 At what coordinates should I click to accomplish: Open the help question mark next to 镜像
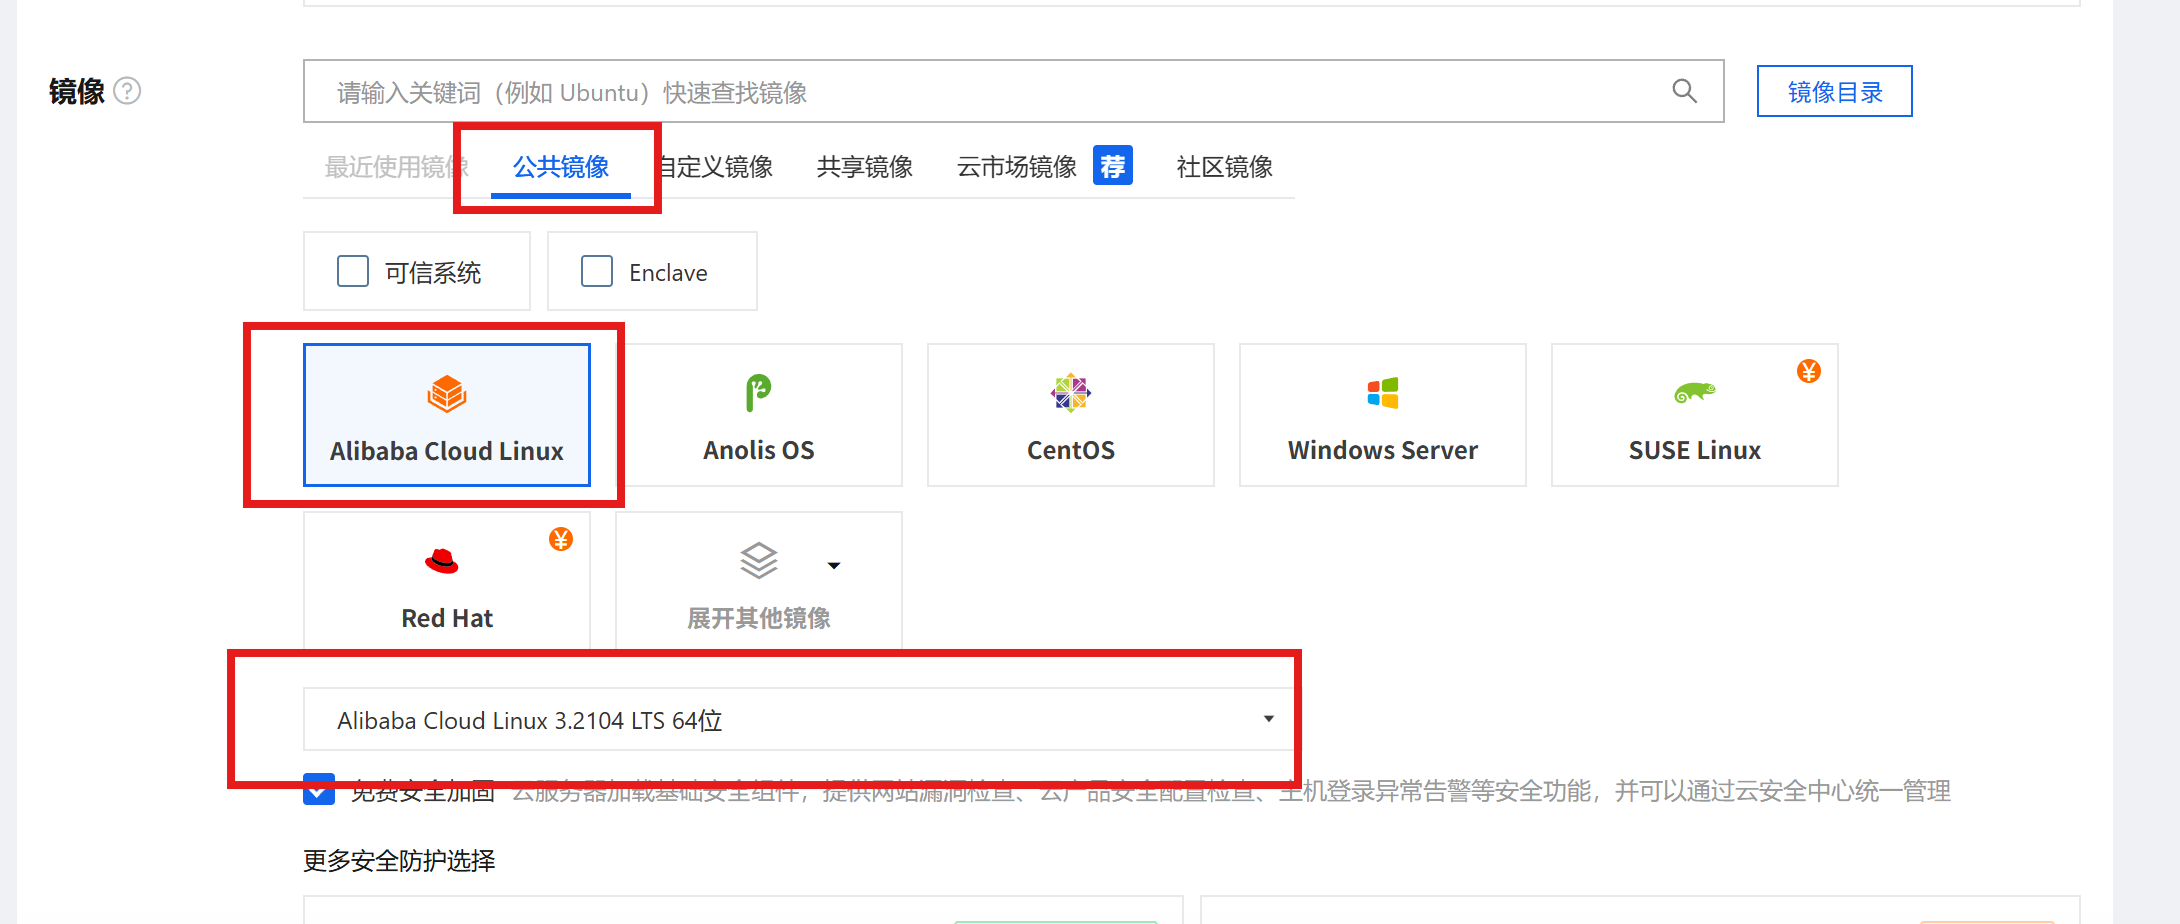(127, 91)
